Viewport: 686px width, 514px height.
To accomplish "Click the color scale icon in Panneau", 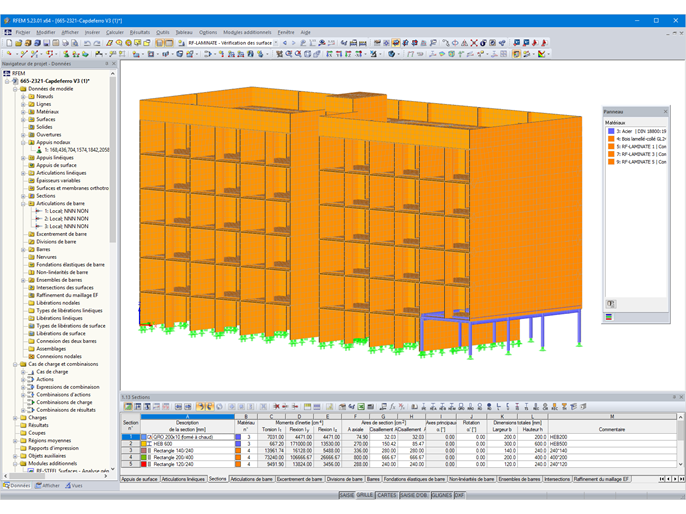I will (609, 317).
